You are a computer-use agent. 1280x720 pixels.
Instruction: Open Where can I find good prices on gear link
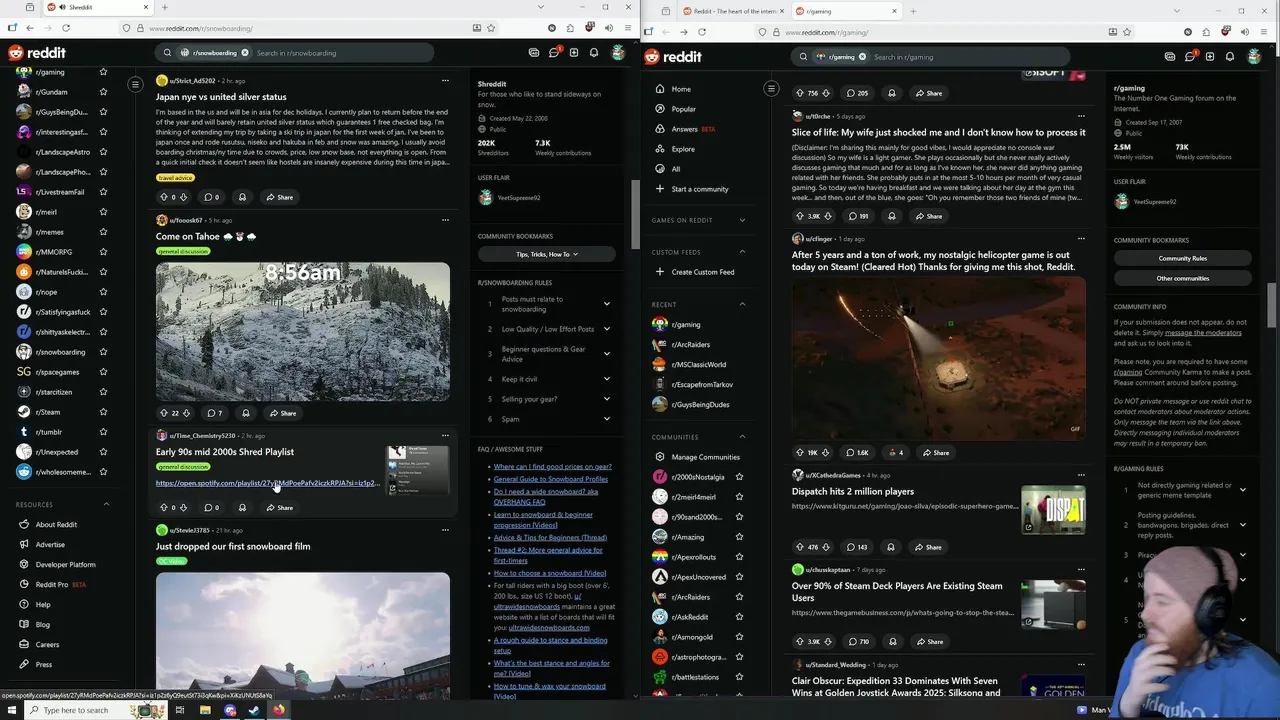pyautogui.click(x=552, y=467)
